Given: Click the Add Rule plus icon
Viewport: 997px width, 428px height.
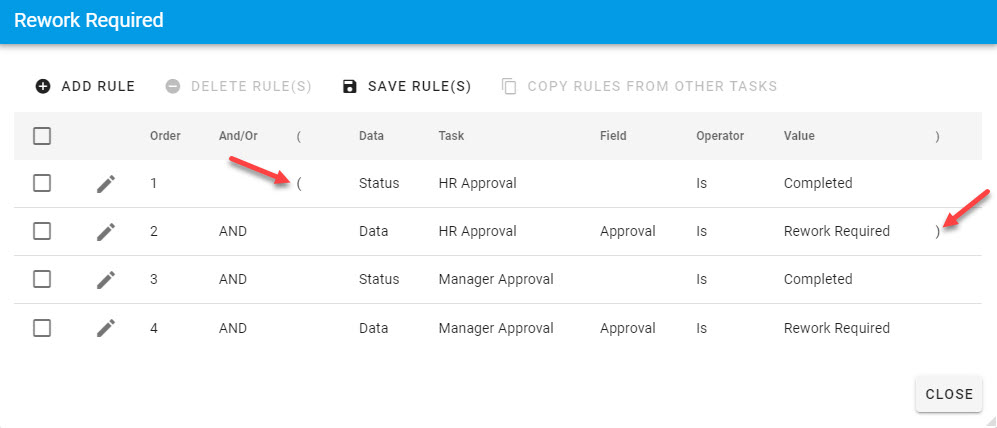Looking at the screenshot, I should [43, 86].
